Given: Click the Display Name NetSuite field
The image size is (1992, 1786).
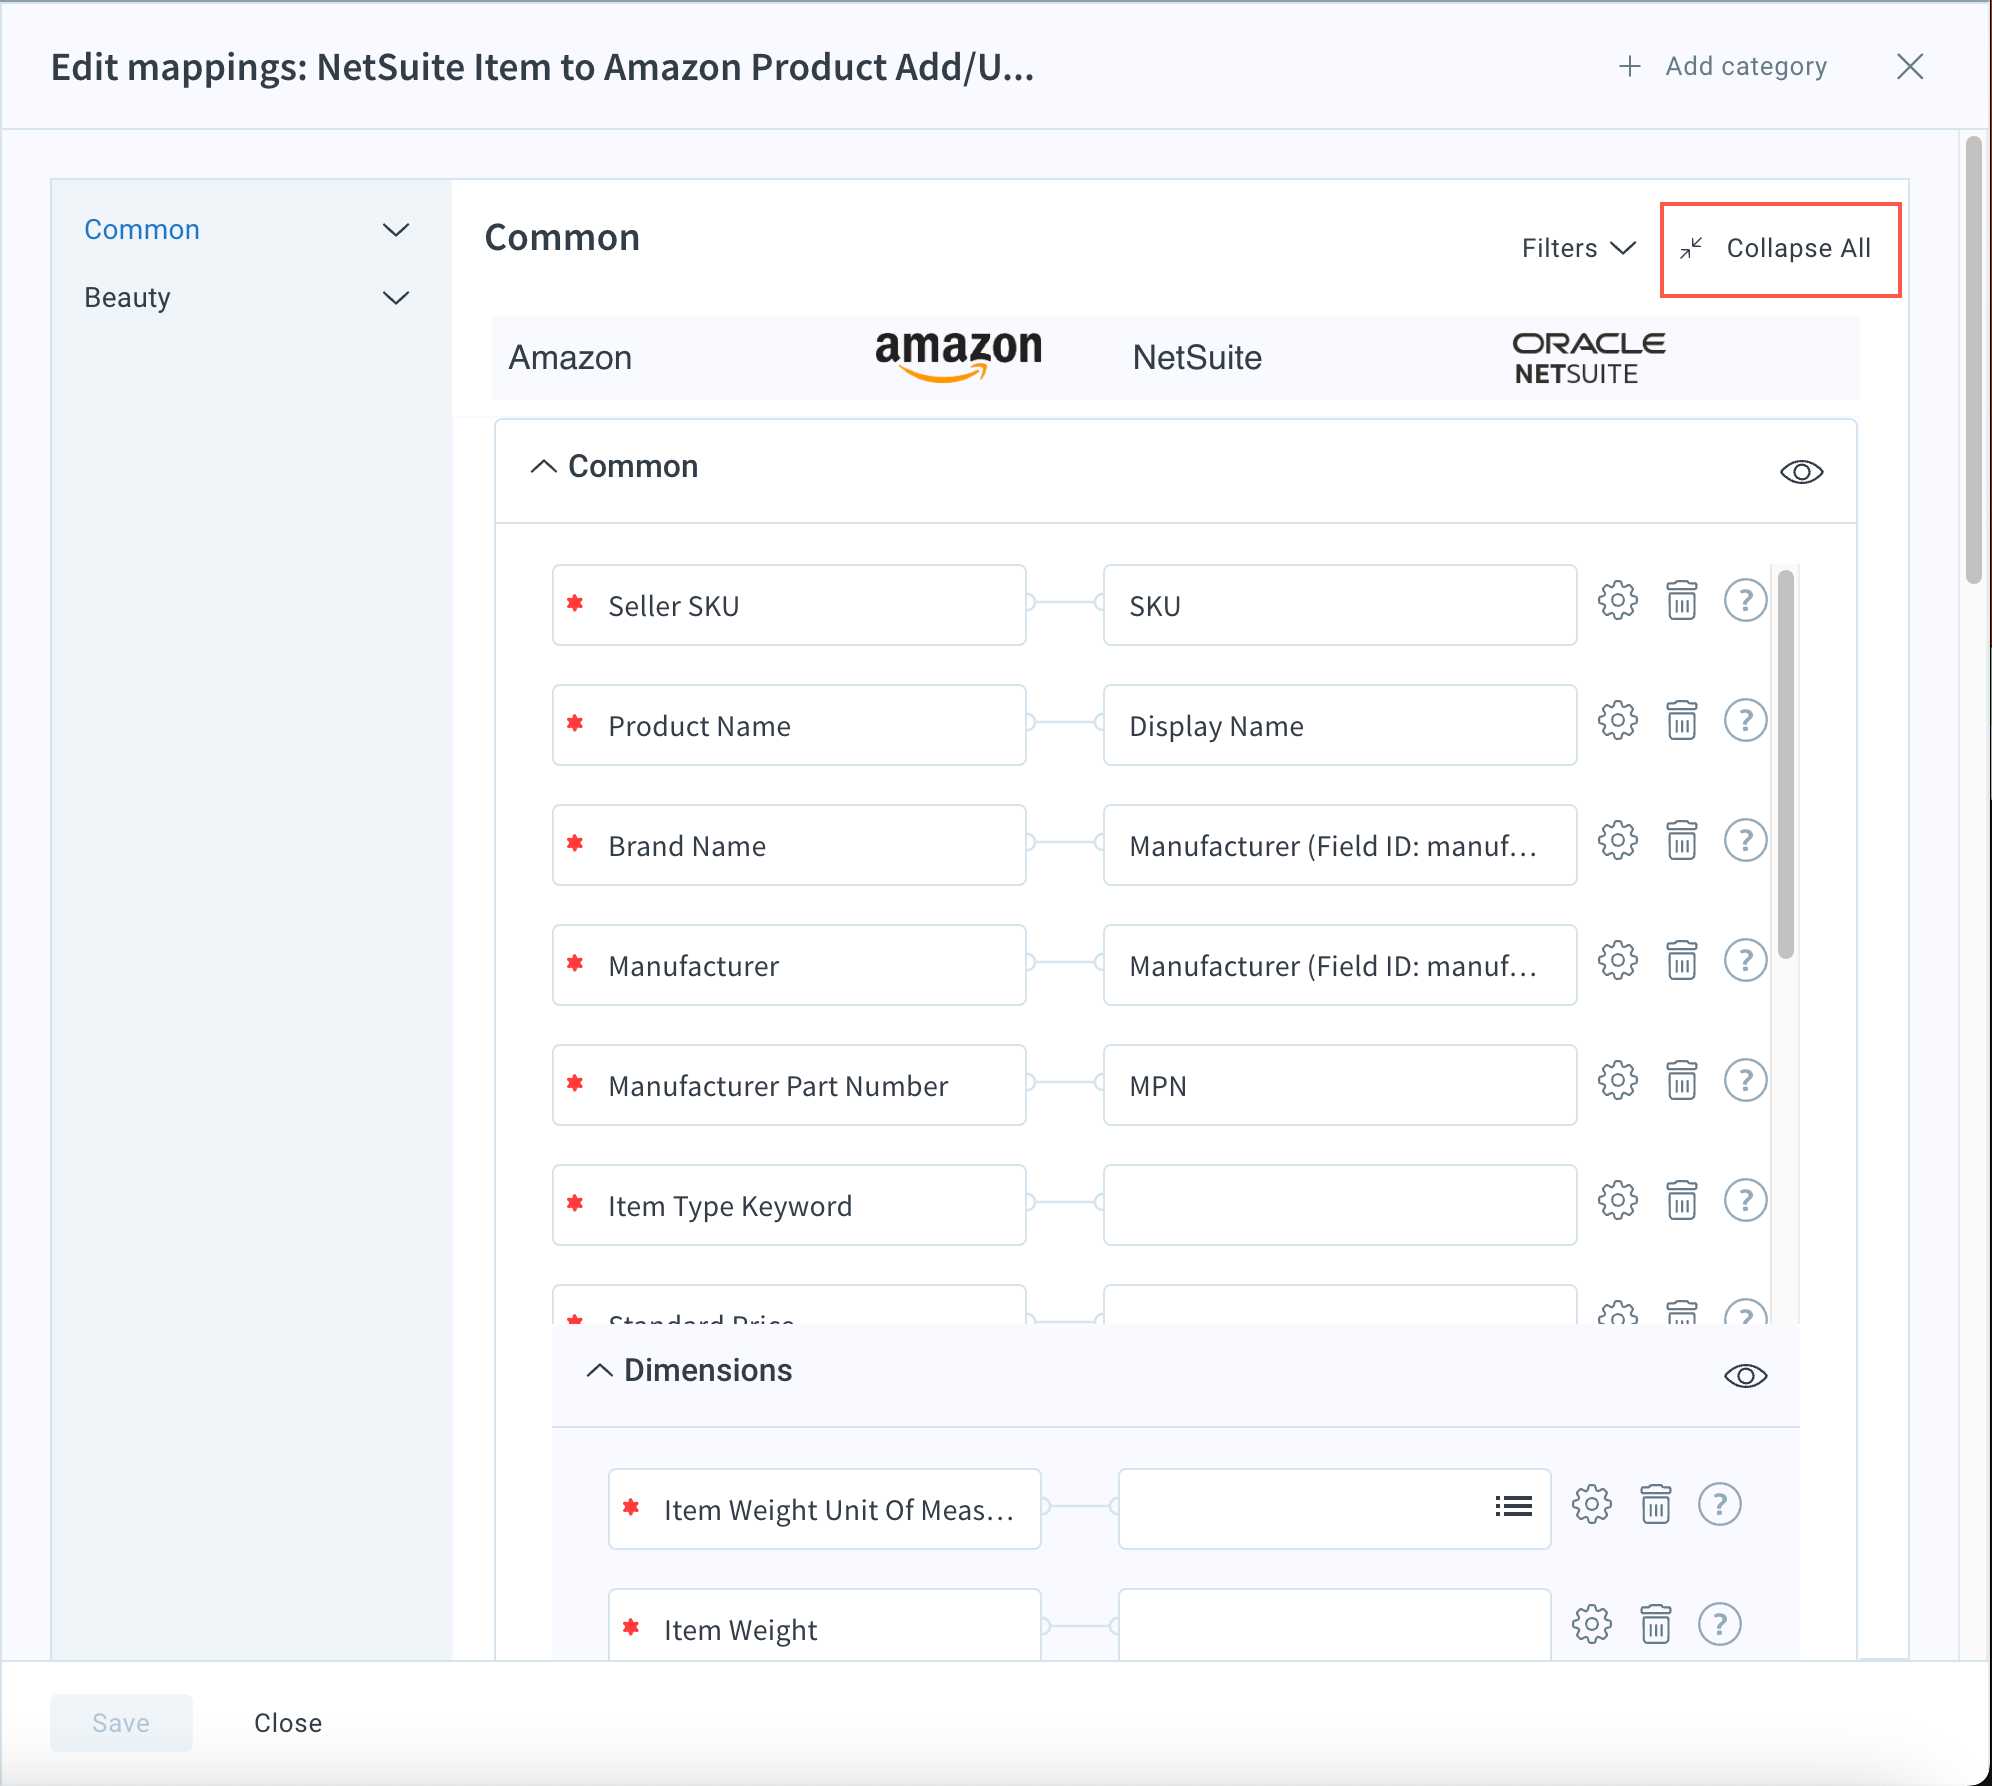Looking at the screenshot, I should pos(1339,725).
